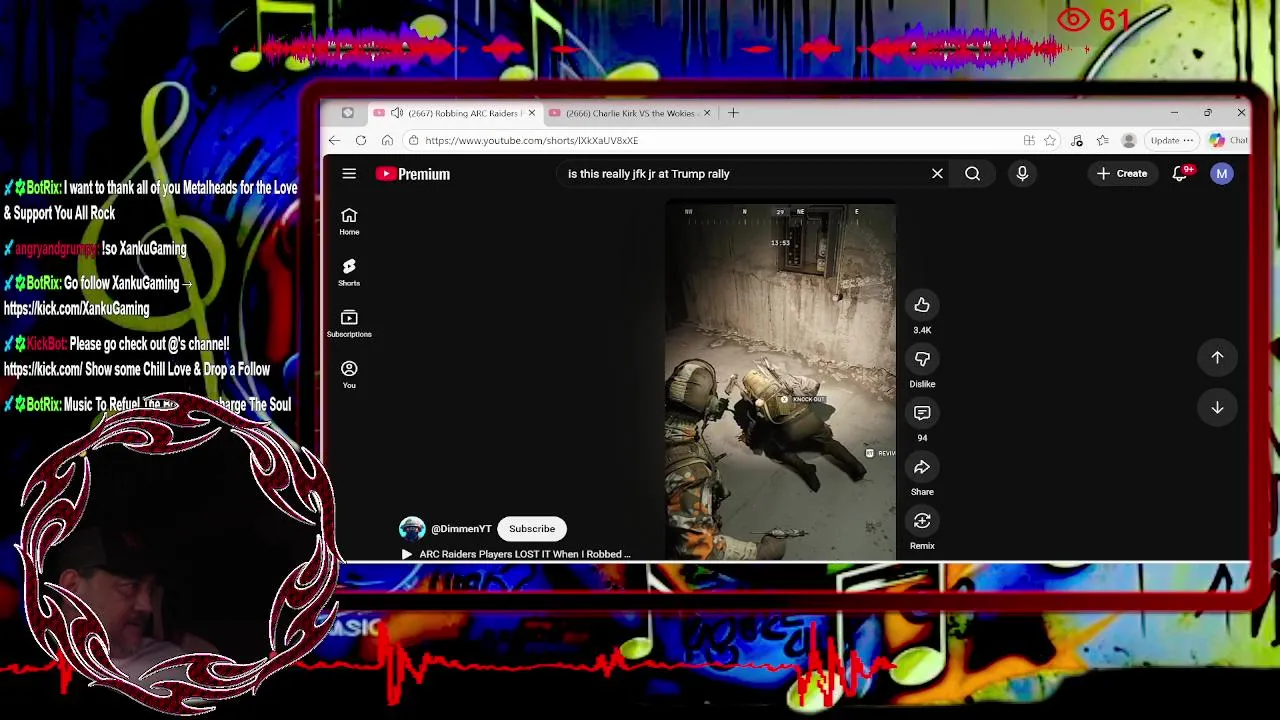Open the browser favorites list icon

[1102, 141]
